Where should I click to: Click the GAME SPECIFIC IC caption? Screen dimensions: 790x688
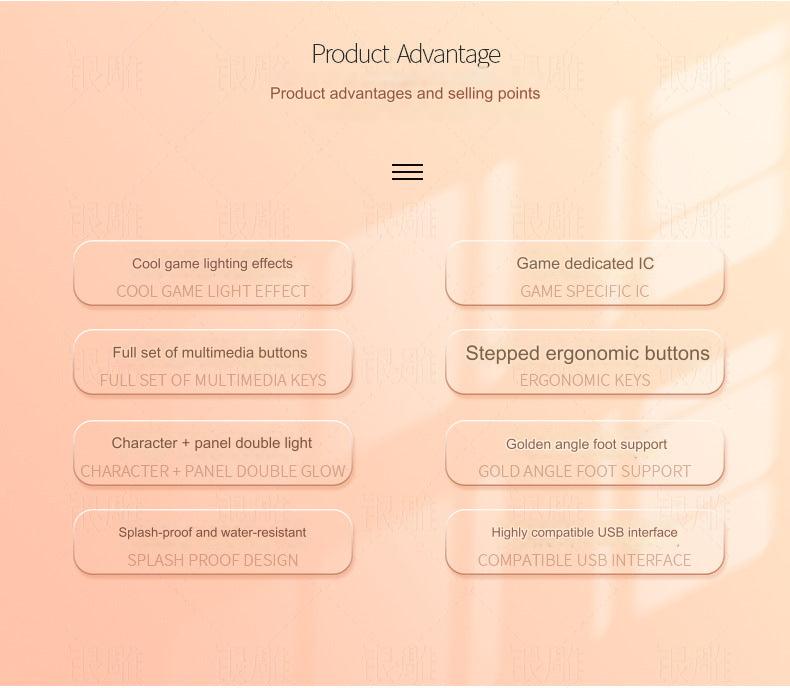click(584, 291)
